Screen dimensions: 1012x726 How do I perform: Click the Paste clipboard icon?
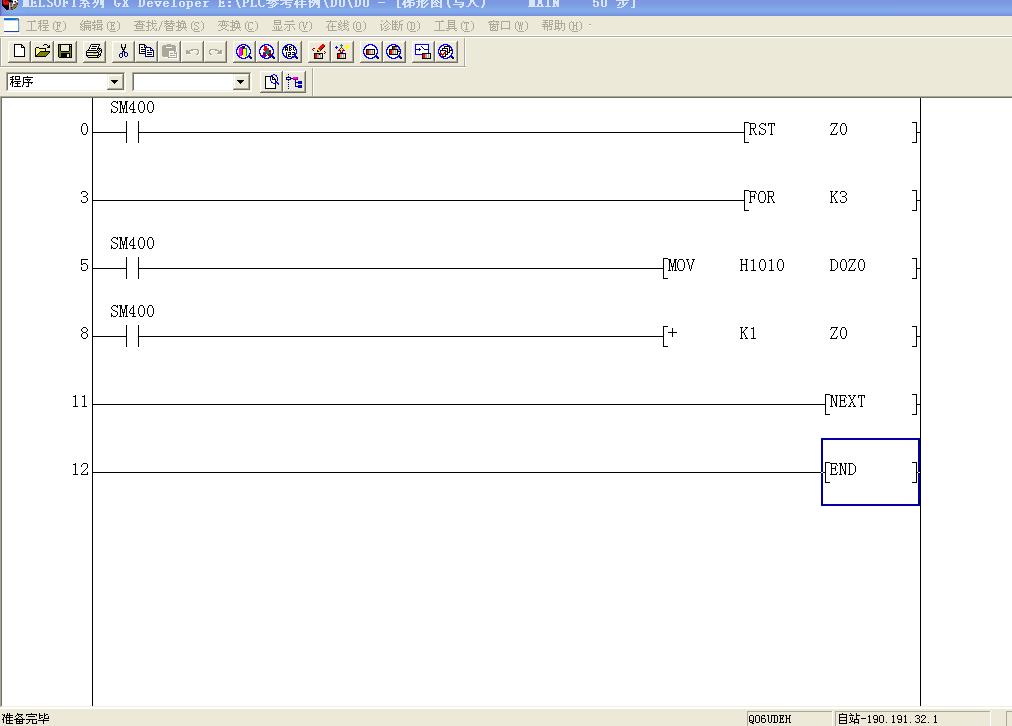[x=169, y=52]
